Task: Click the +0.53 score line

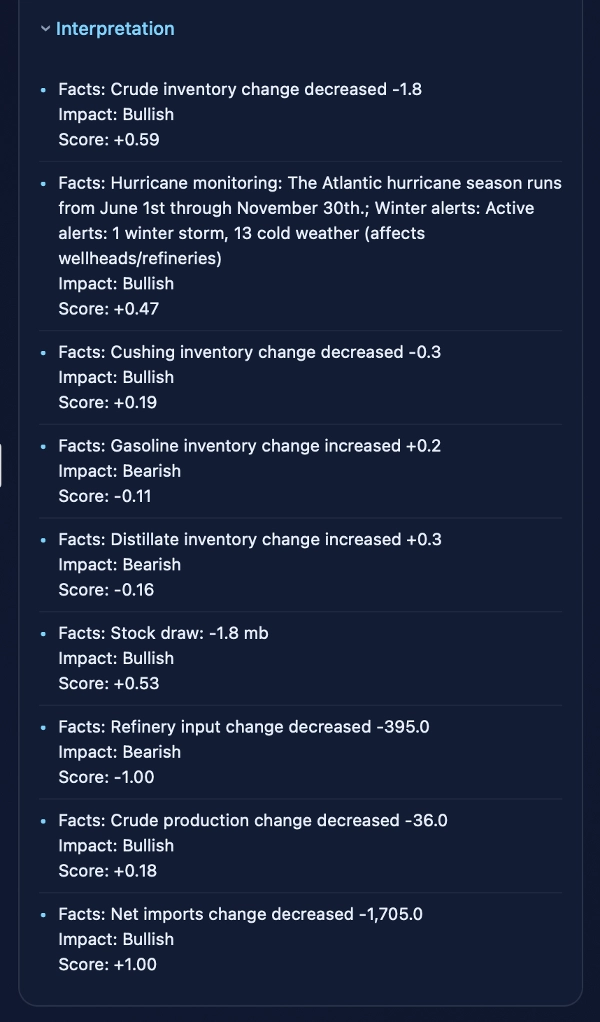Action: click(108, 683)
